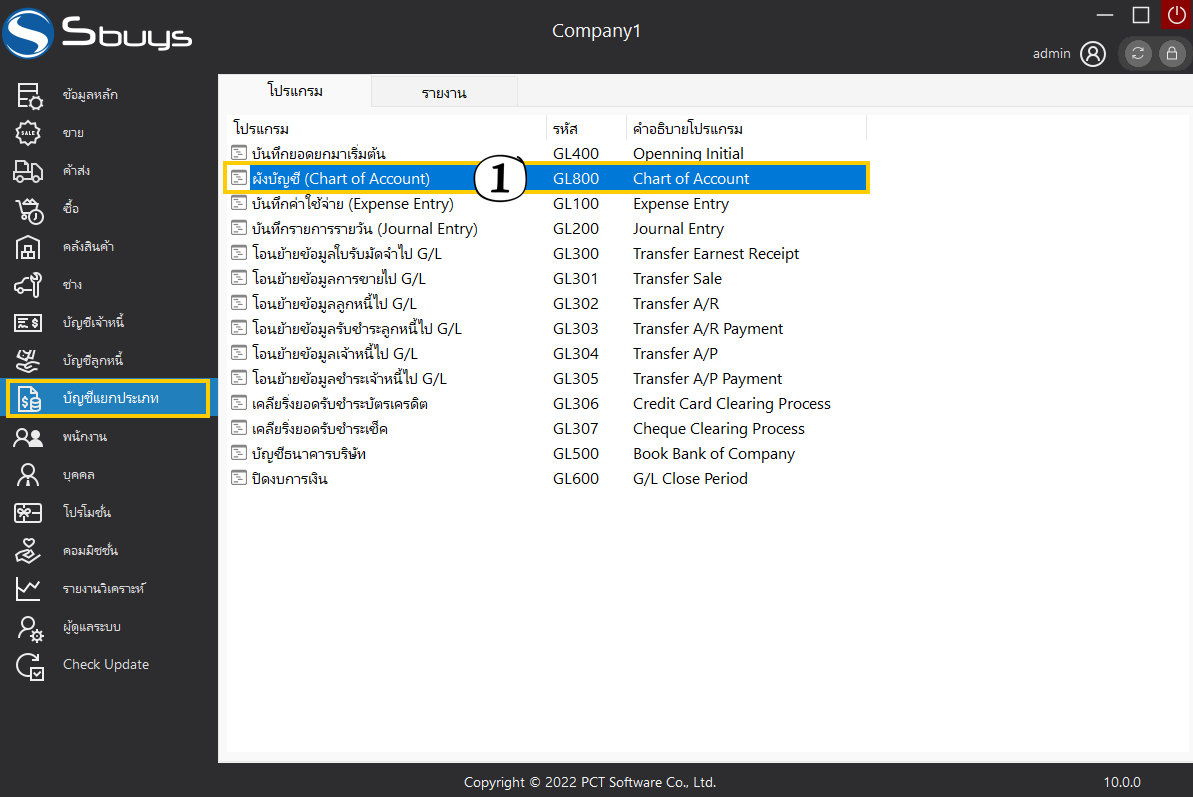Screen dimensions: 1193x797
Task: Click the คำอธิบายโปรแกรม column header
Action: click(688, 129)
